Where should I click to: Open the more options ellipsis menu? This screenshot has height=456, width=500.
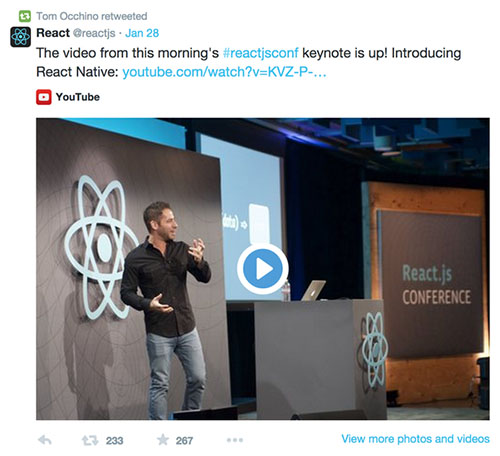235,440
